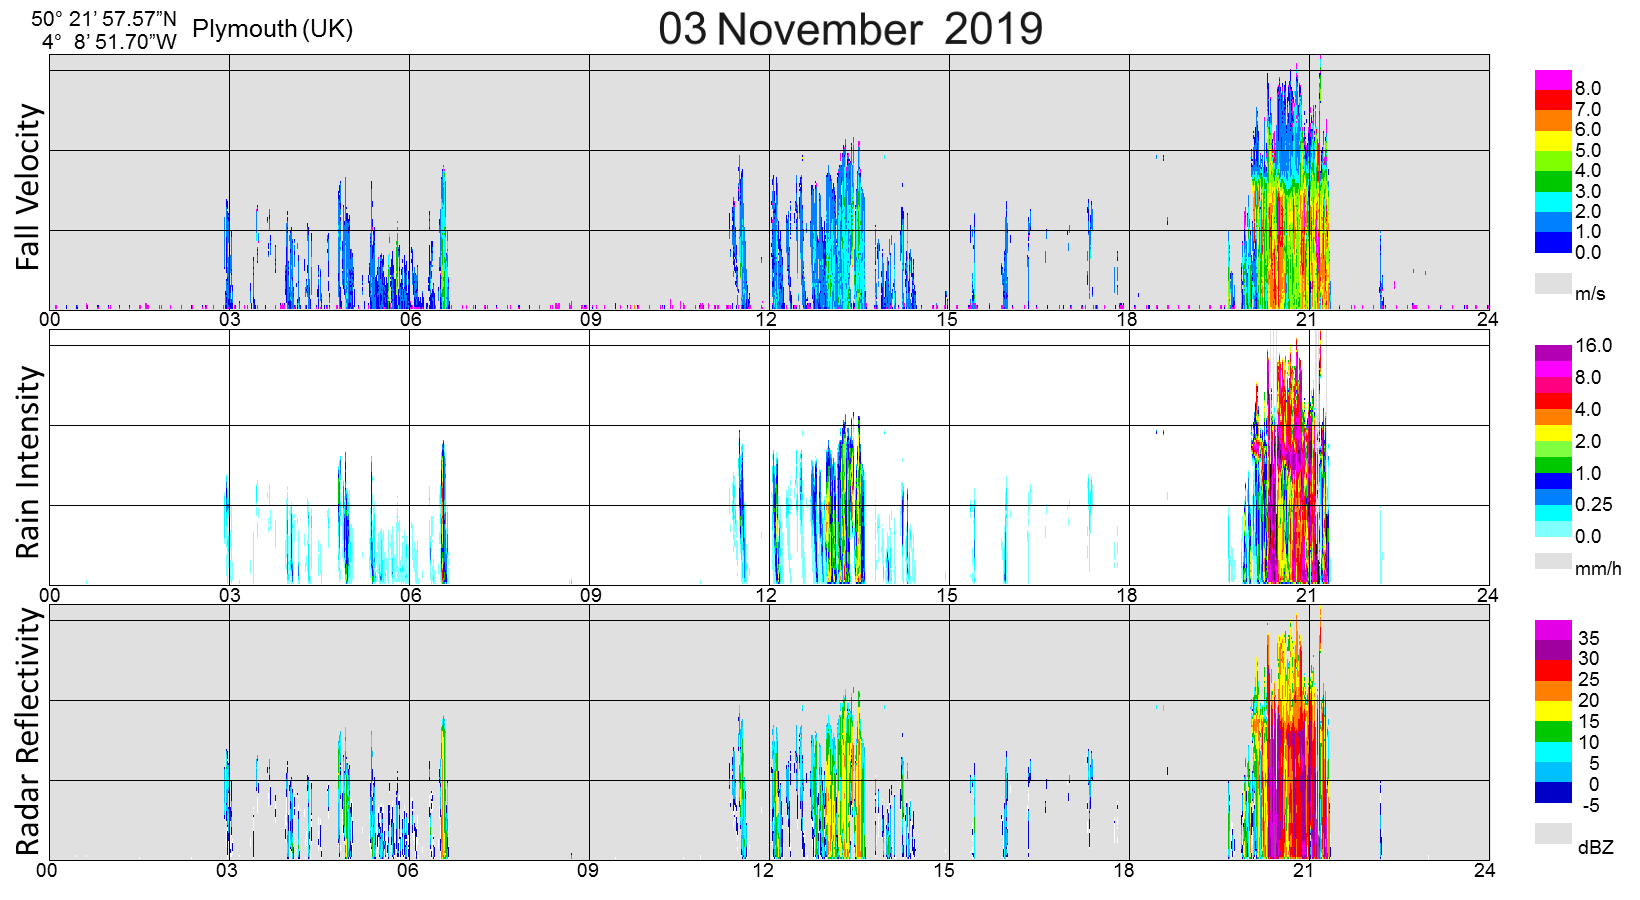Click the latitude text 50° 21' 57.57"N
Screen dimensions: 1640x900
[x=104, y=19]
